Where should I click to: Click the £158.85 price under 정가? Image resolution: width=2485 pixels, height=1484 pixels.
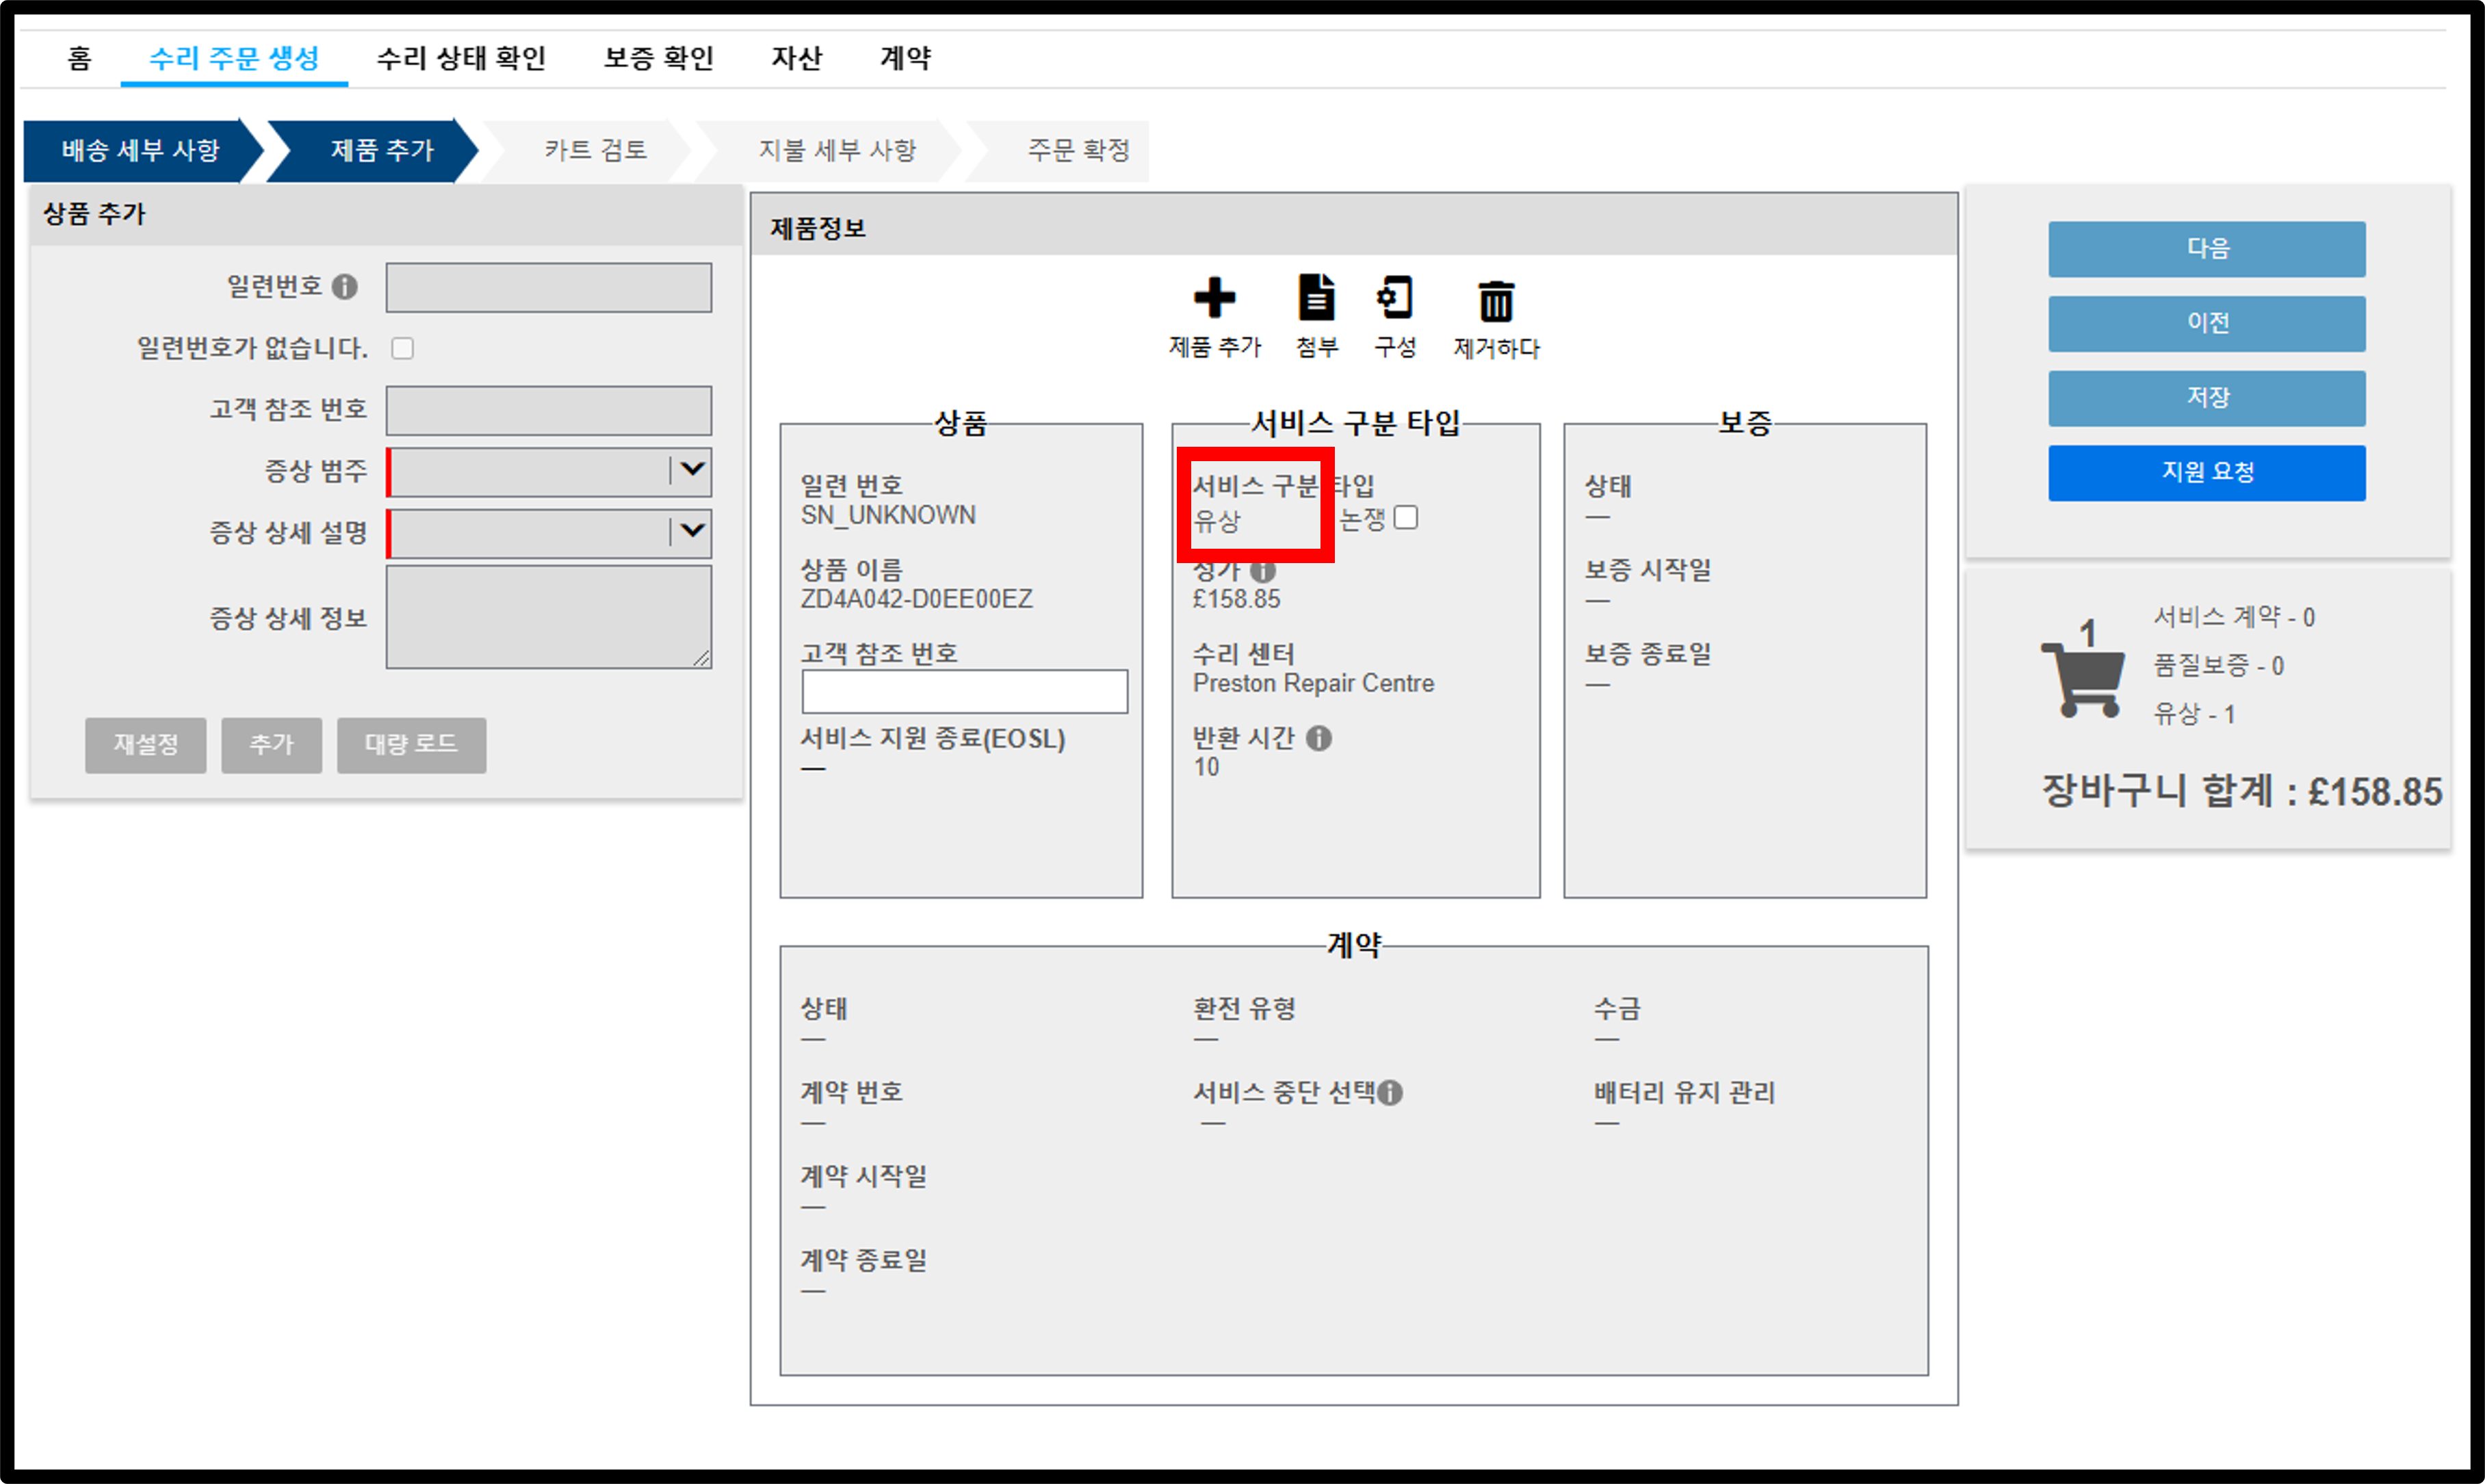(1236, 599)
